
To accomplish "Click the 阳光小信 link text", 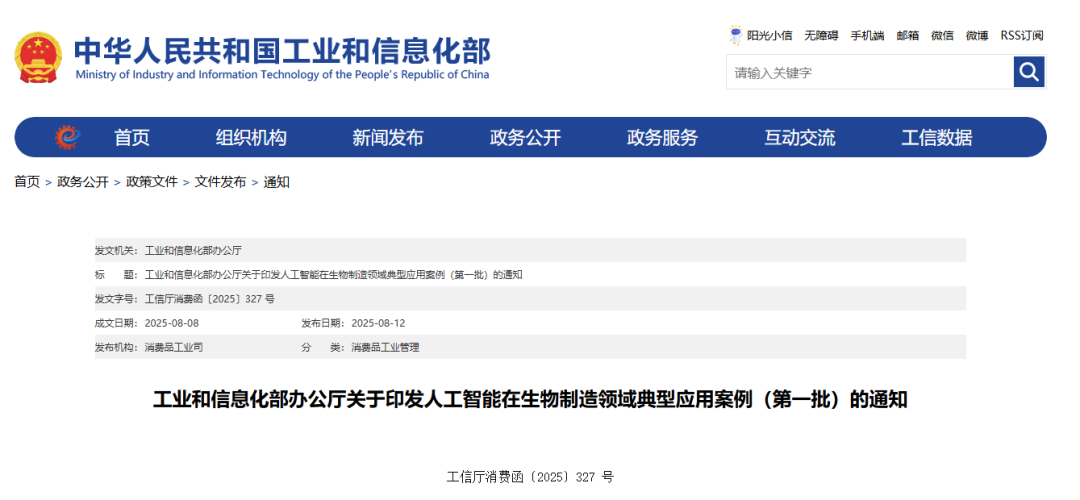I will pos(769,36).
